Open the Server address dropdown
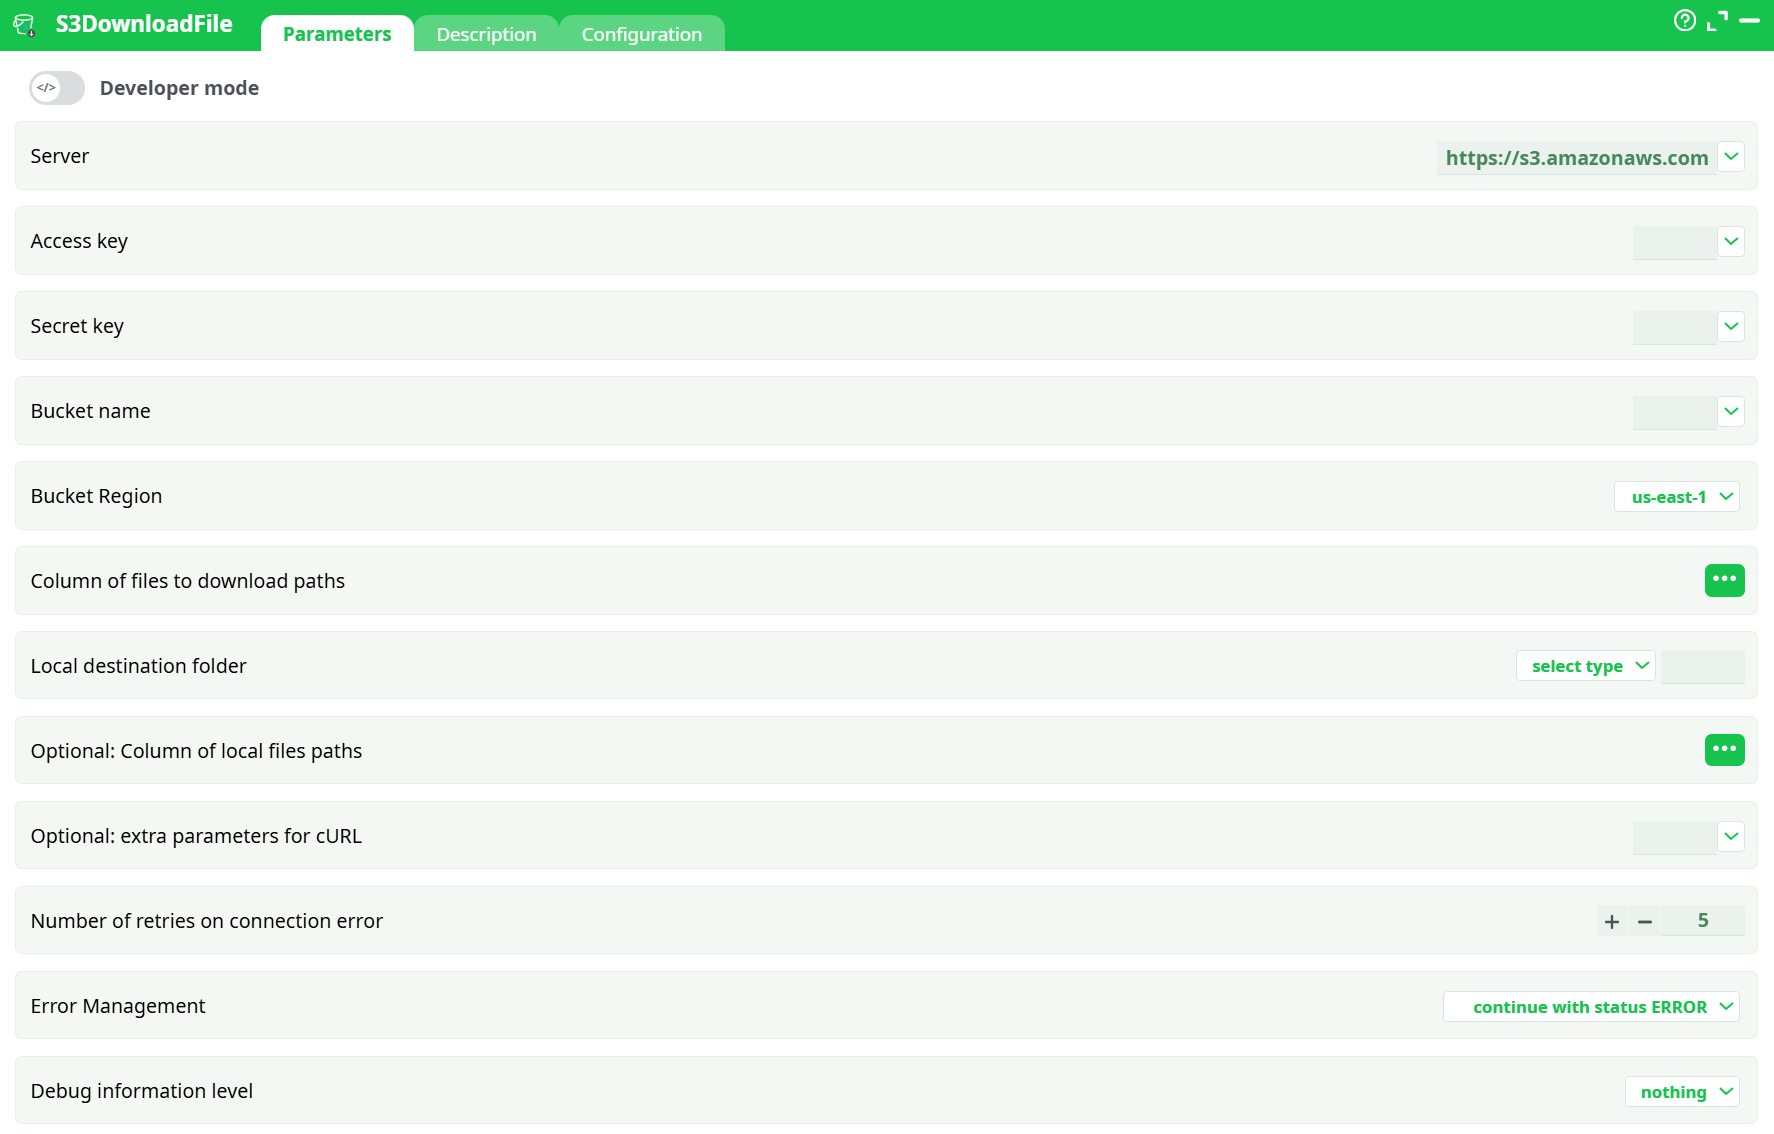 (1731, 157)
